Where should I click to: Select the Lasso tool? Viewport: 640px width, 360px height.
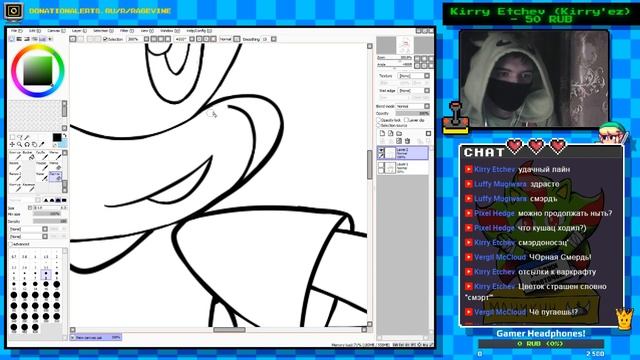point(20,138)
